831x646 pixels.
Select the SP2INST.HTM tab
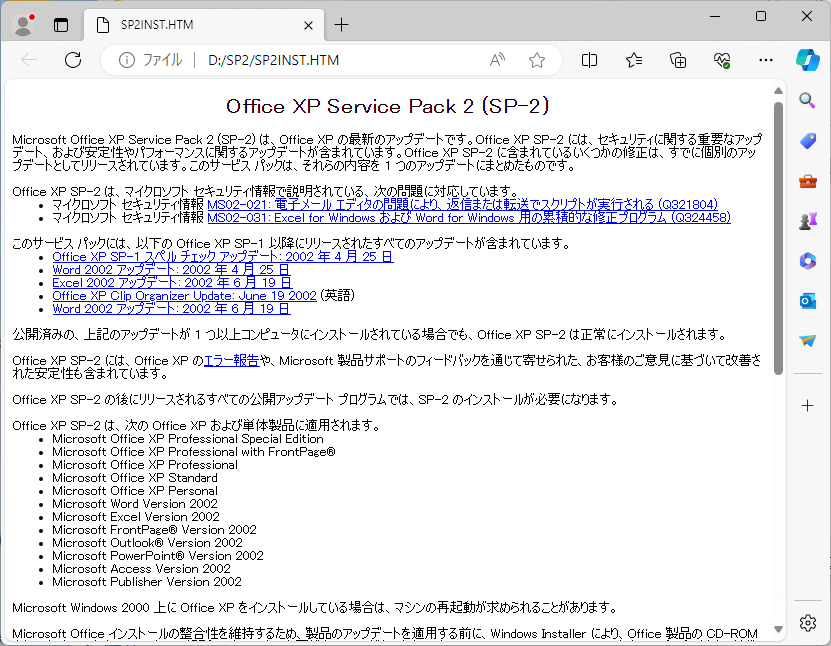click(204, 25)
